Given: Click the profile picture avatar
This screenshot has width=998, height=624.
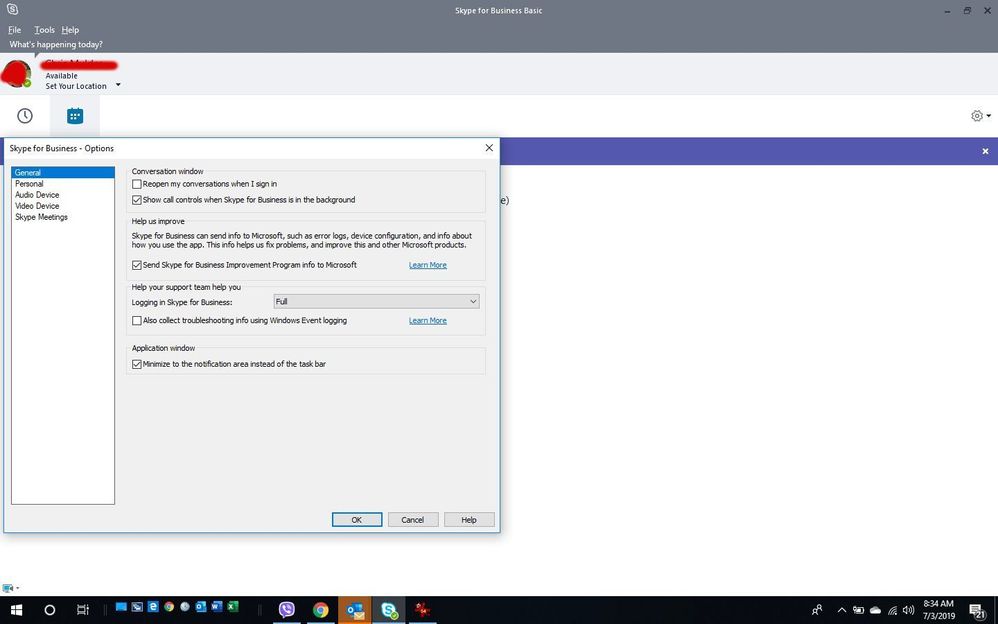Looking at the screenshot, I should click(17, 73).
